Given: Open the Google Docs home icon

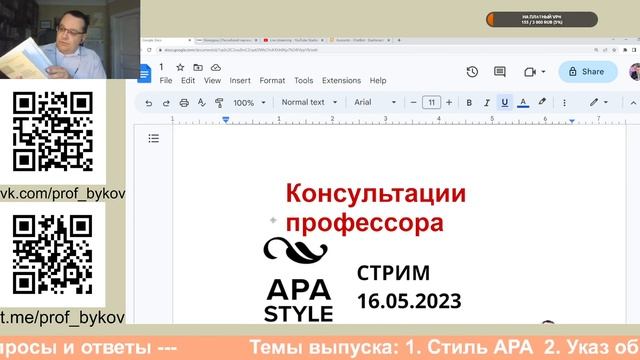Looking at the screenshot, I should [144, 73].
